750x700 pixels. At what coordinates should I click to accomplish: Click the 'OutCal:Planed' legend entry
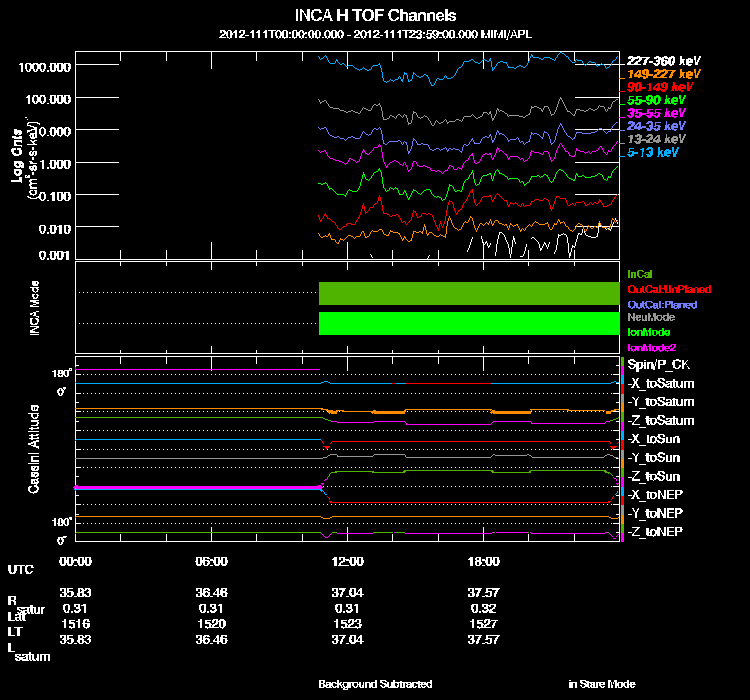(662, 305)
